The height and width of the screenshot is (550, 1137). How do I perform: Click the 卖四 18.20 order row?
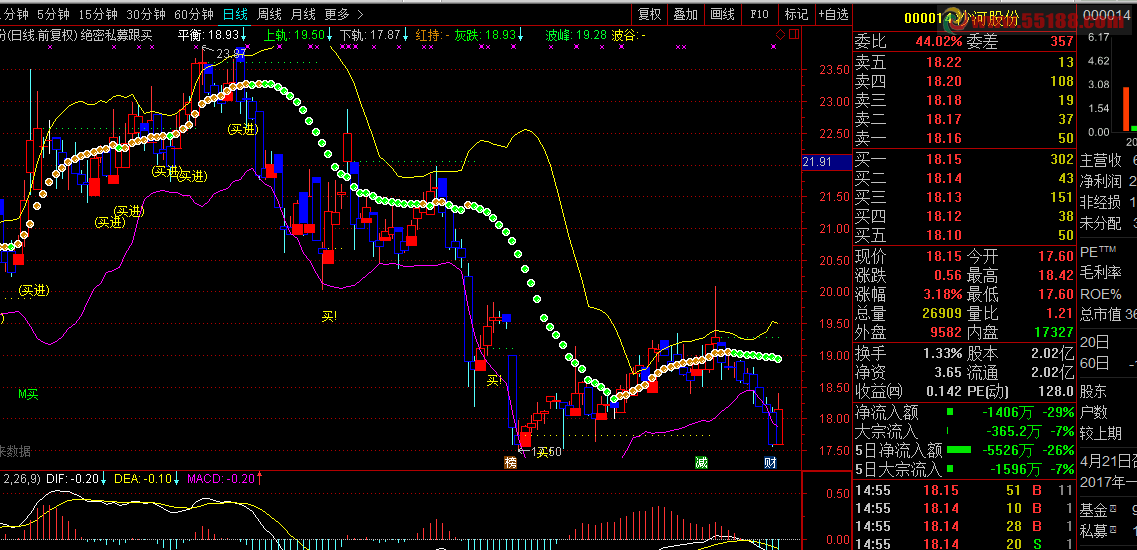(x=965, y=81)
